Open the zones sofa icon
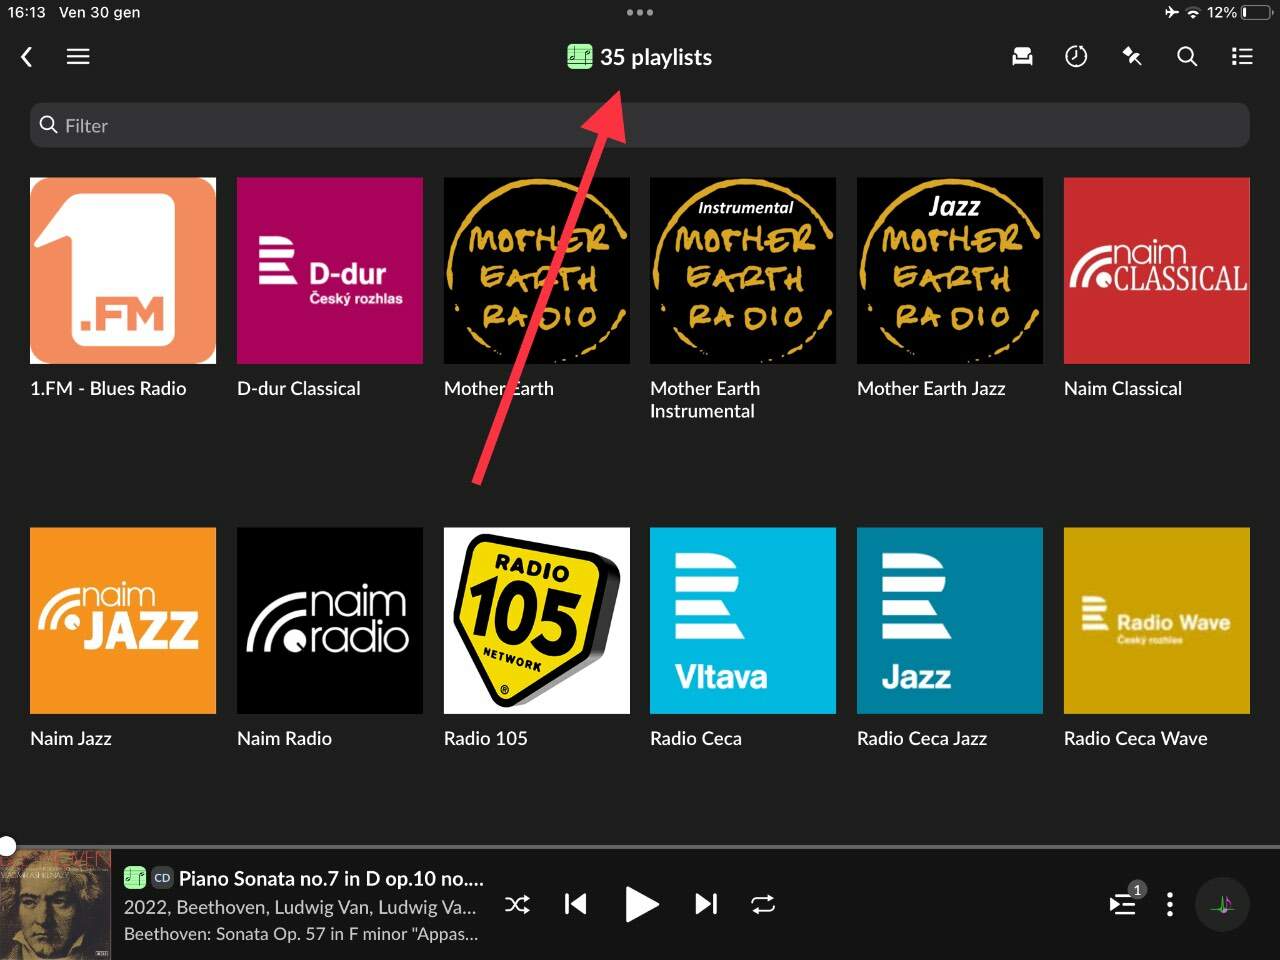The image size is (1280, 960). tap(1022, 57)
